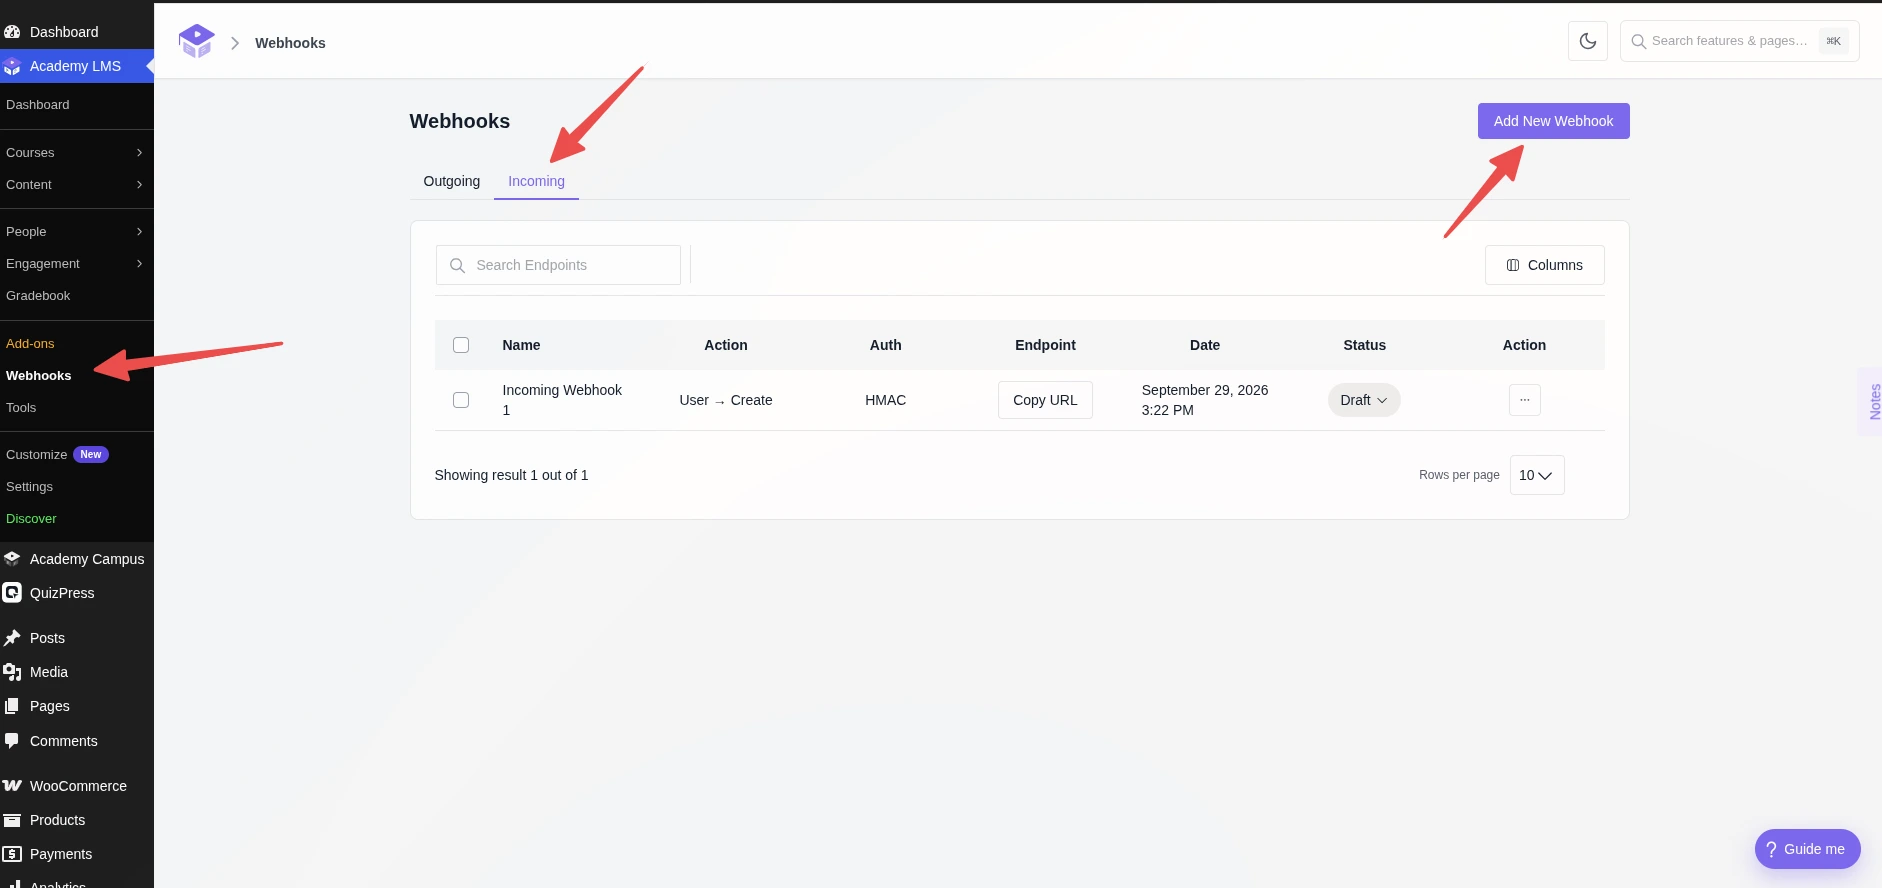Select the Incoming tab
Image resolution: width=1882 pixels, height=888 pixels.
click(536, 181)
